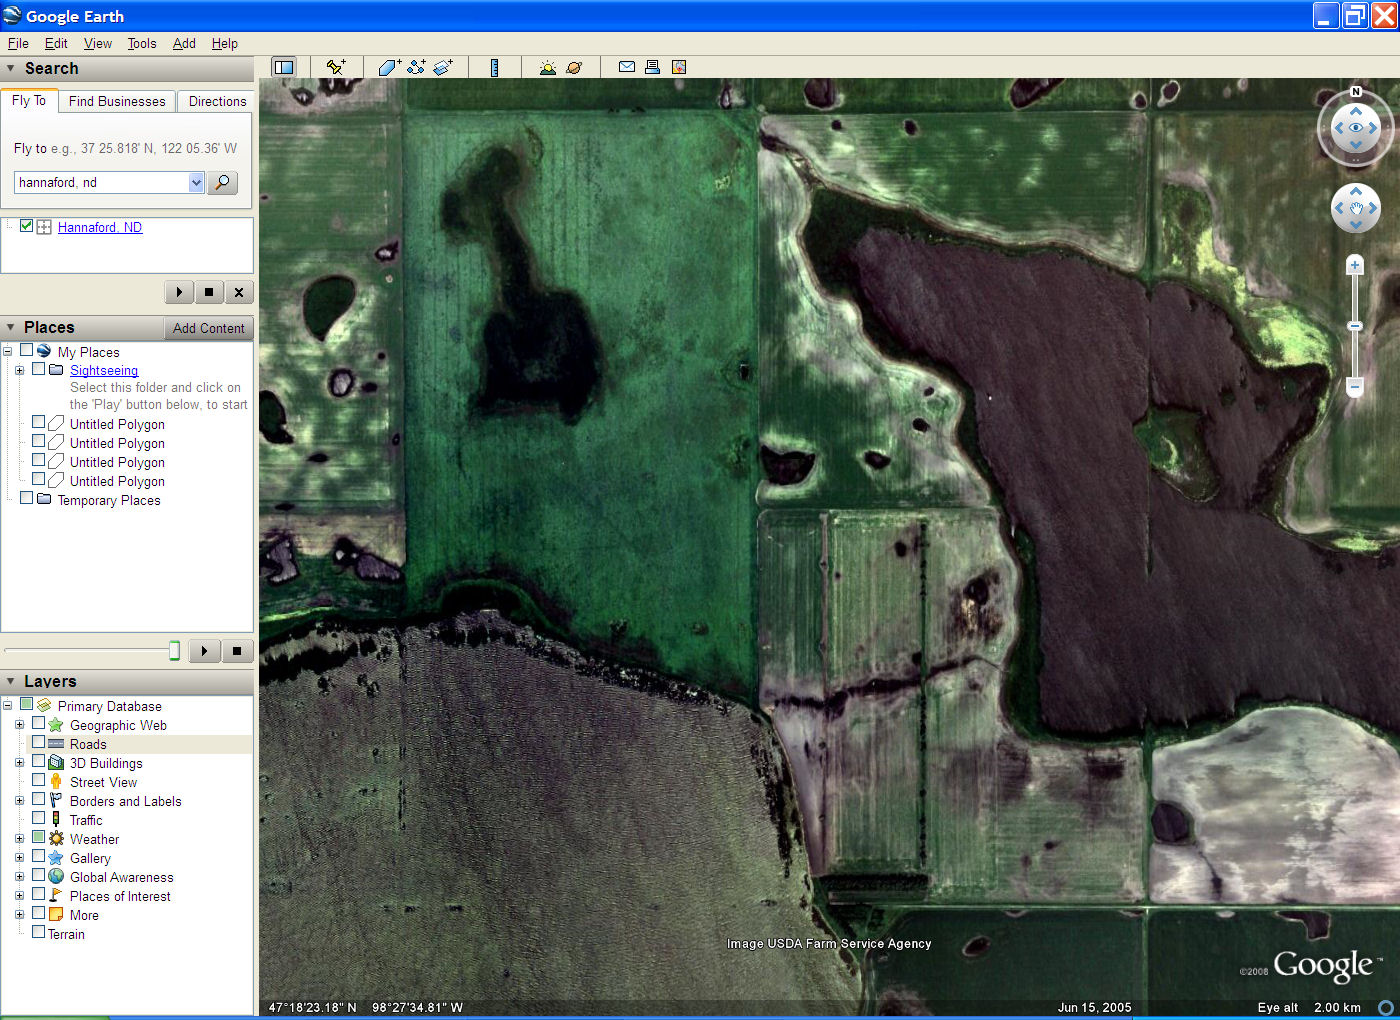
Task: Toggle the sidebar panel button in toolbar
Action: (284, 67)
